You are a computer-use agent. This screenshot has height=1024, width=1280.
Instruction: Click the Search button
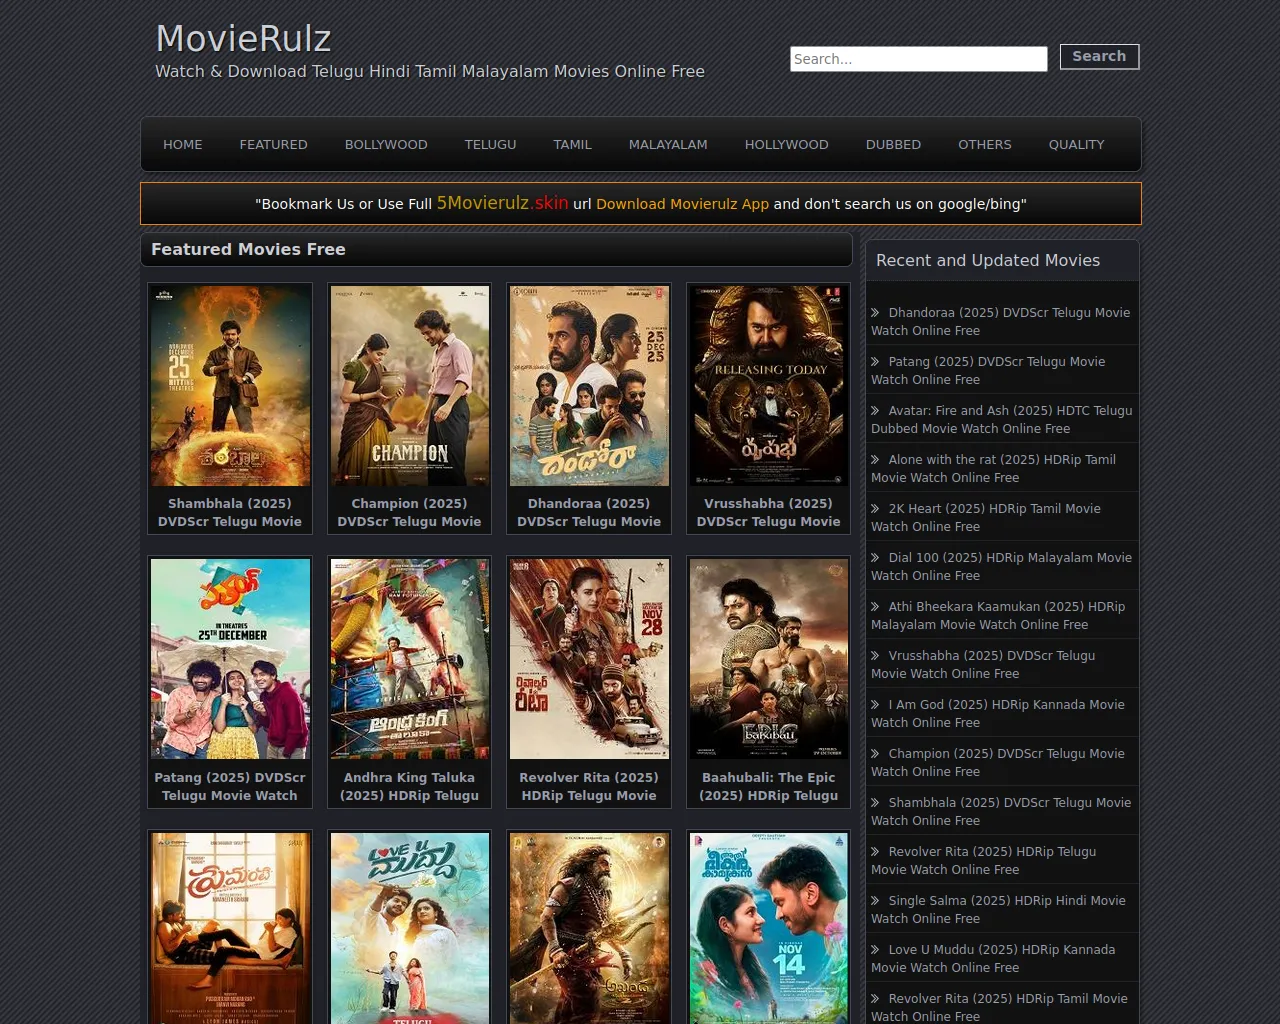tap(1099, 57)
